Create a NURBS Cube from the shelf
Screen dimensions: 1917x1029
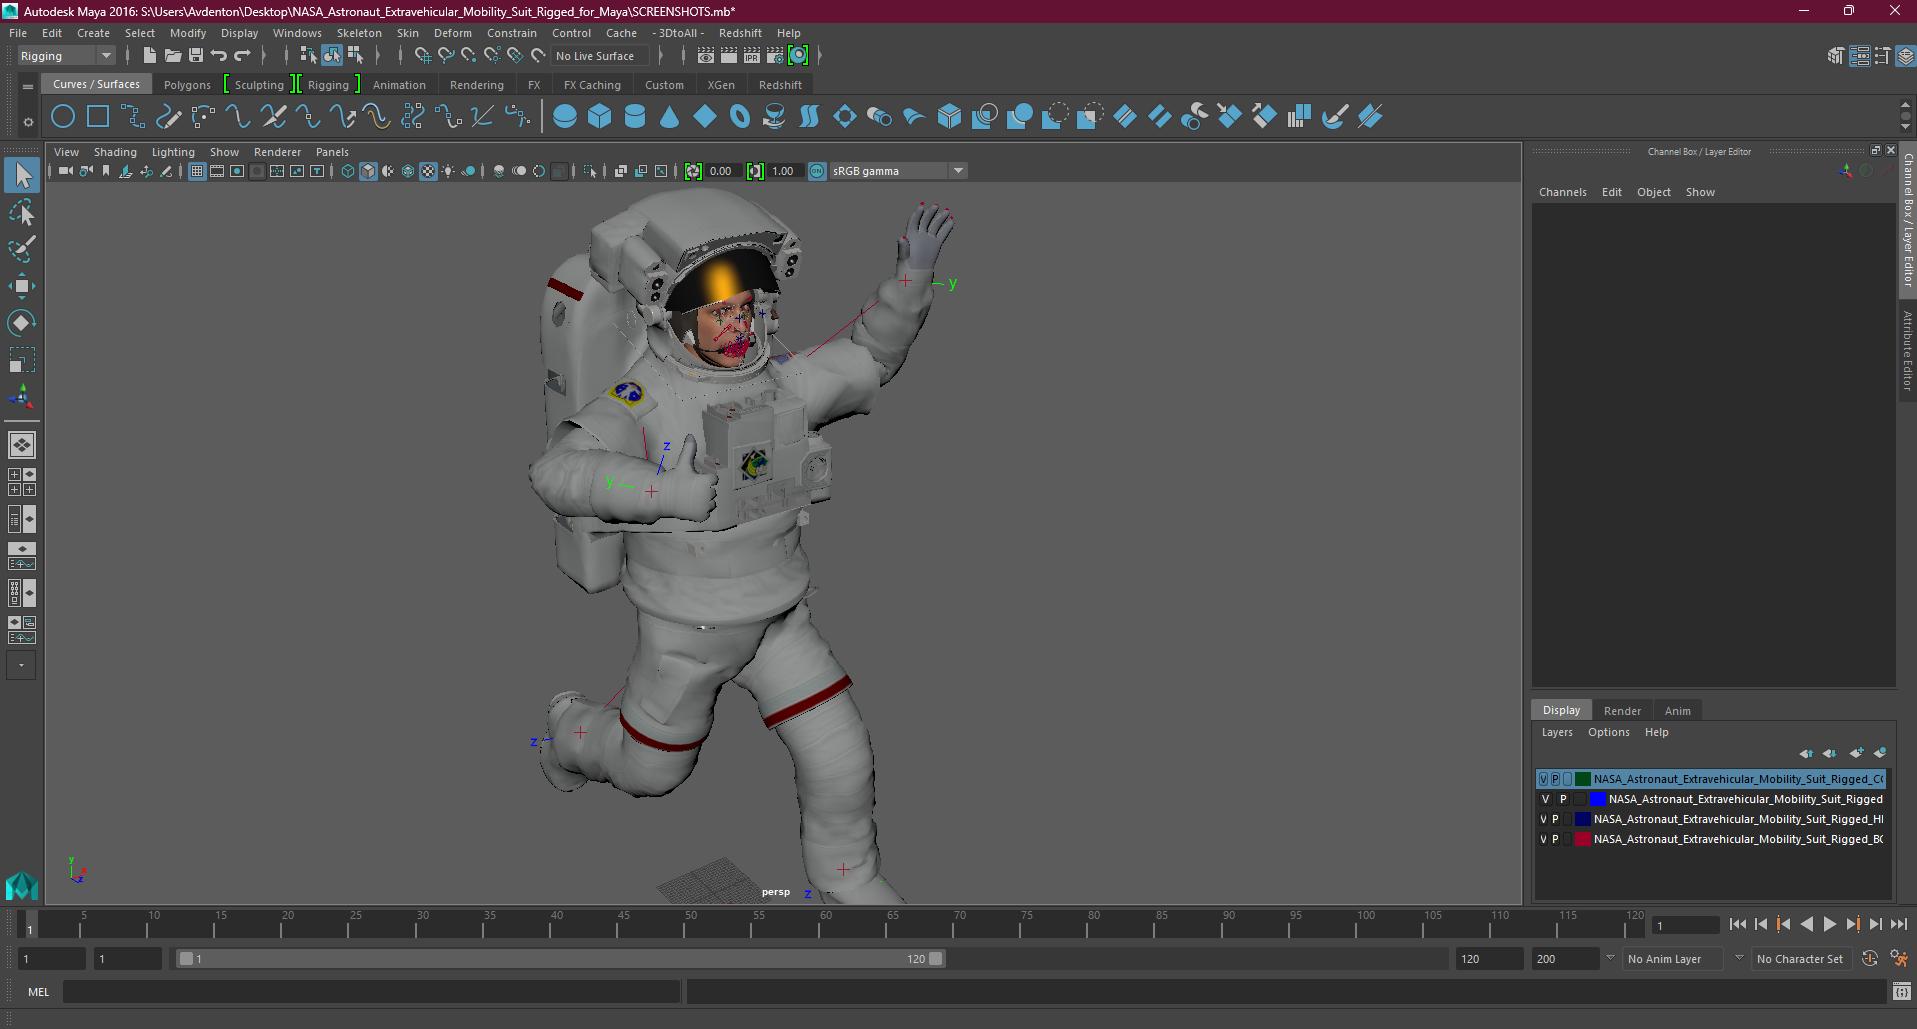click(600, 117)
